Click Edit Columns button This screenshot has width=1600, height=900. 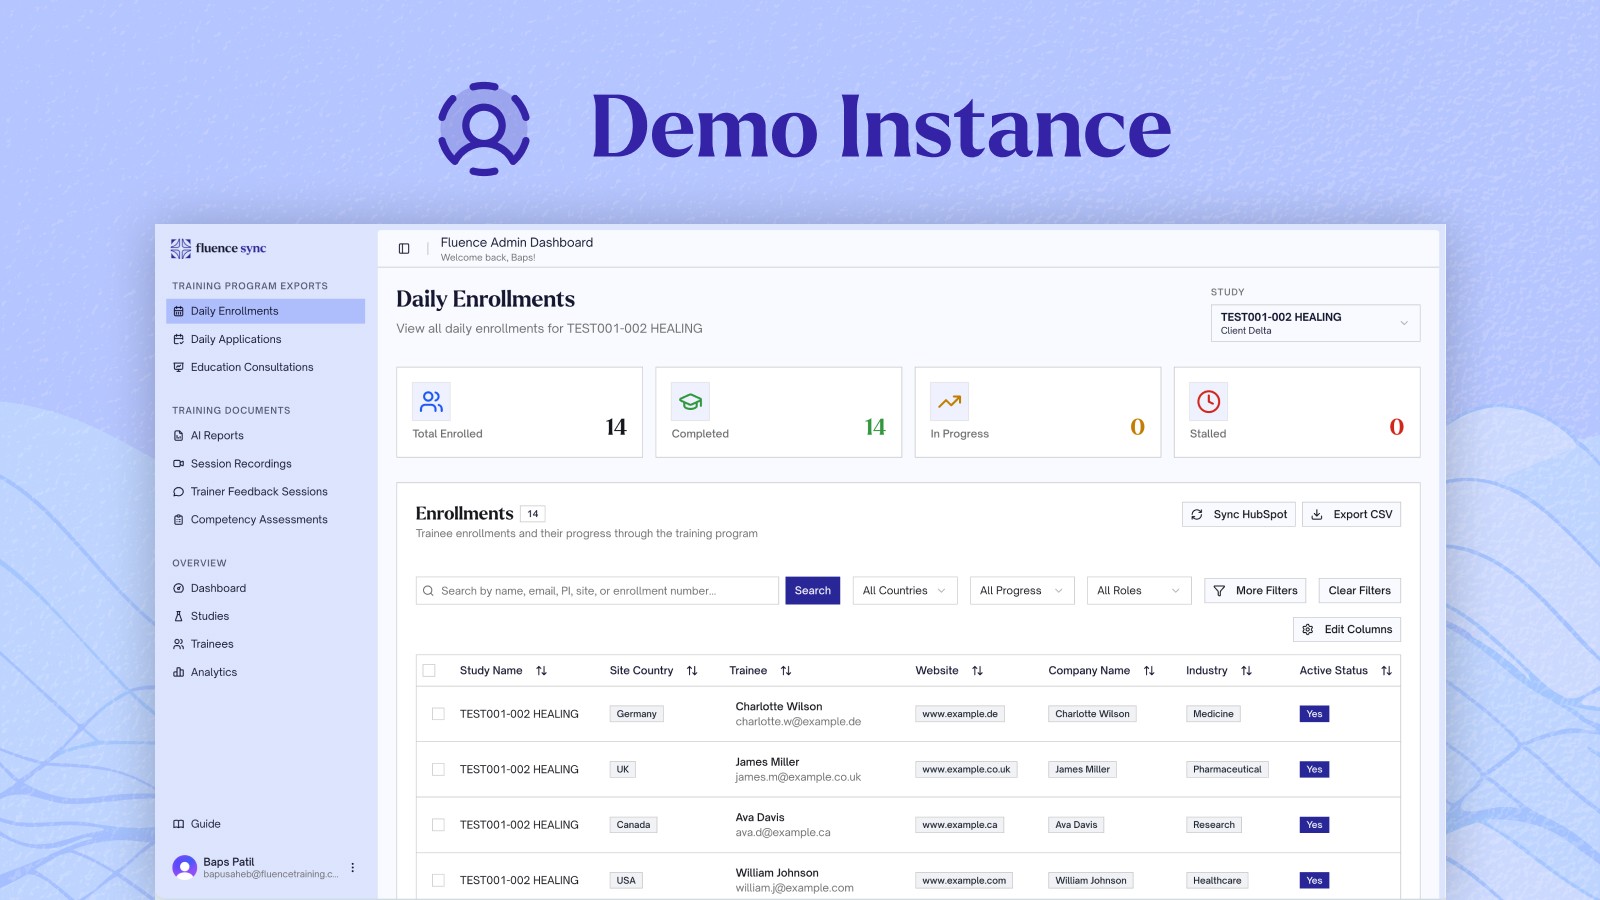click(1347, 629)
